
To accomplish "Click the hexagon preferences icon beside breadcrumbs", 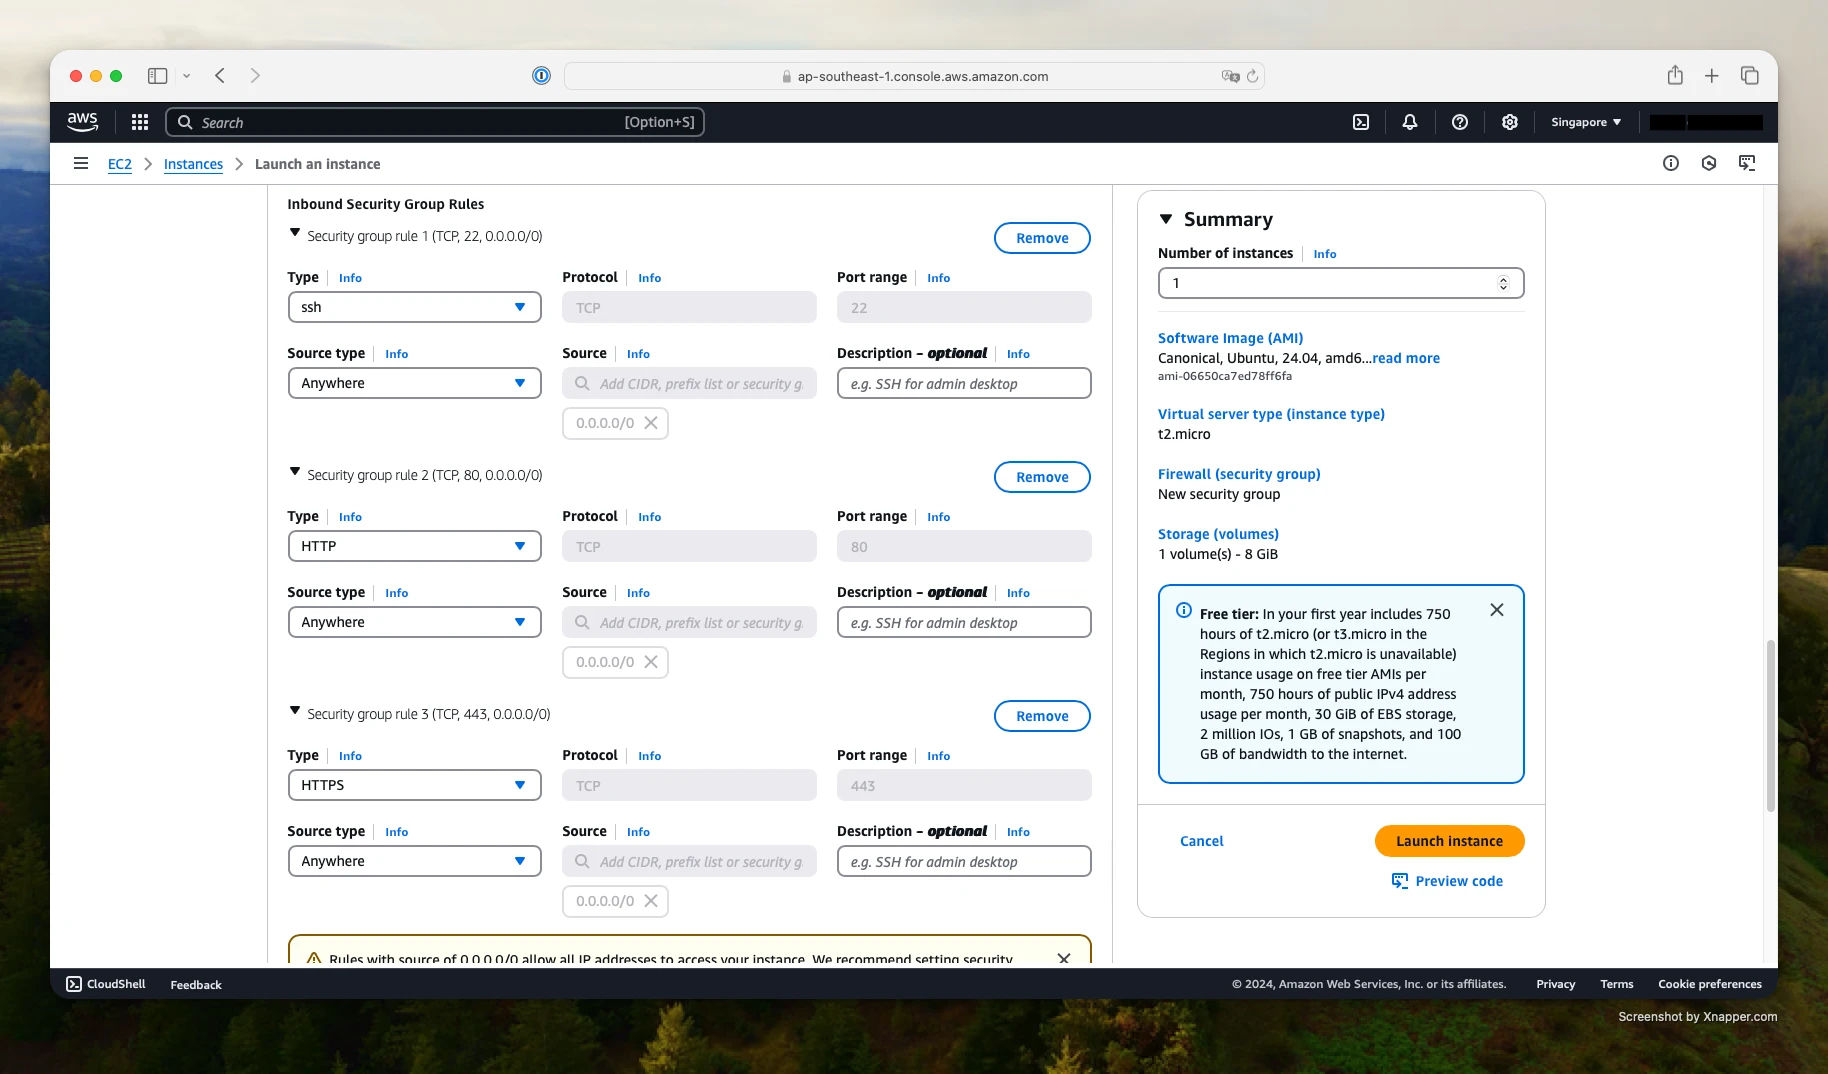I will tap(1709, 163).
